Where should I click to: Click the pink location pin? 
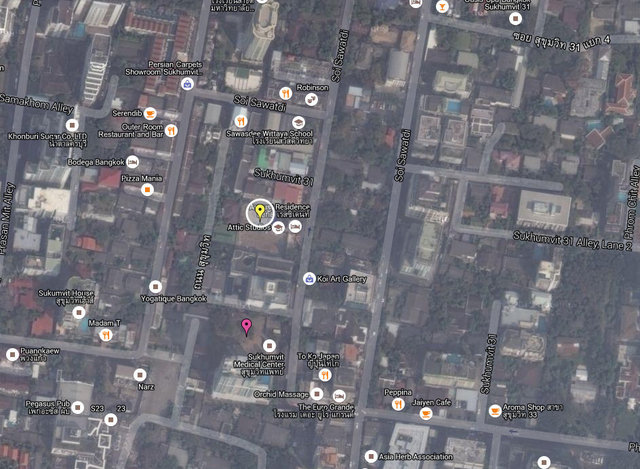pyautogui.click(x=246, y=327)
